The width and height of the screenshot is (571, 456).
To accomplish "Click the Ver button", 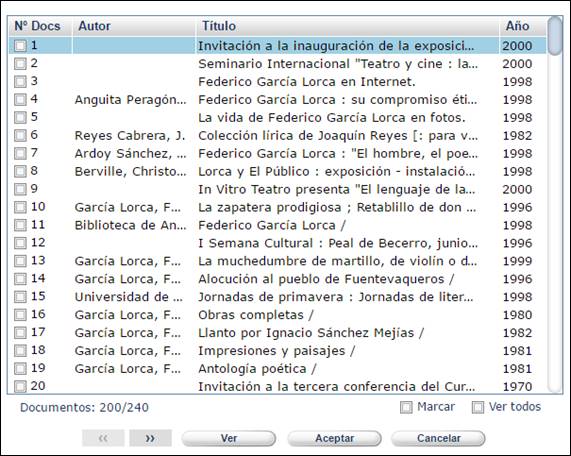I will tap(229, 438).
